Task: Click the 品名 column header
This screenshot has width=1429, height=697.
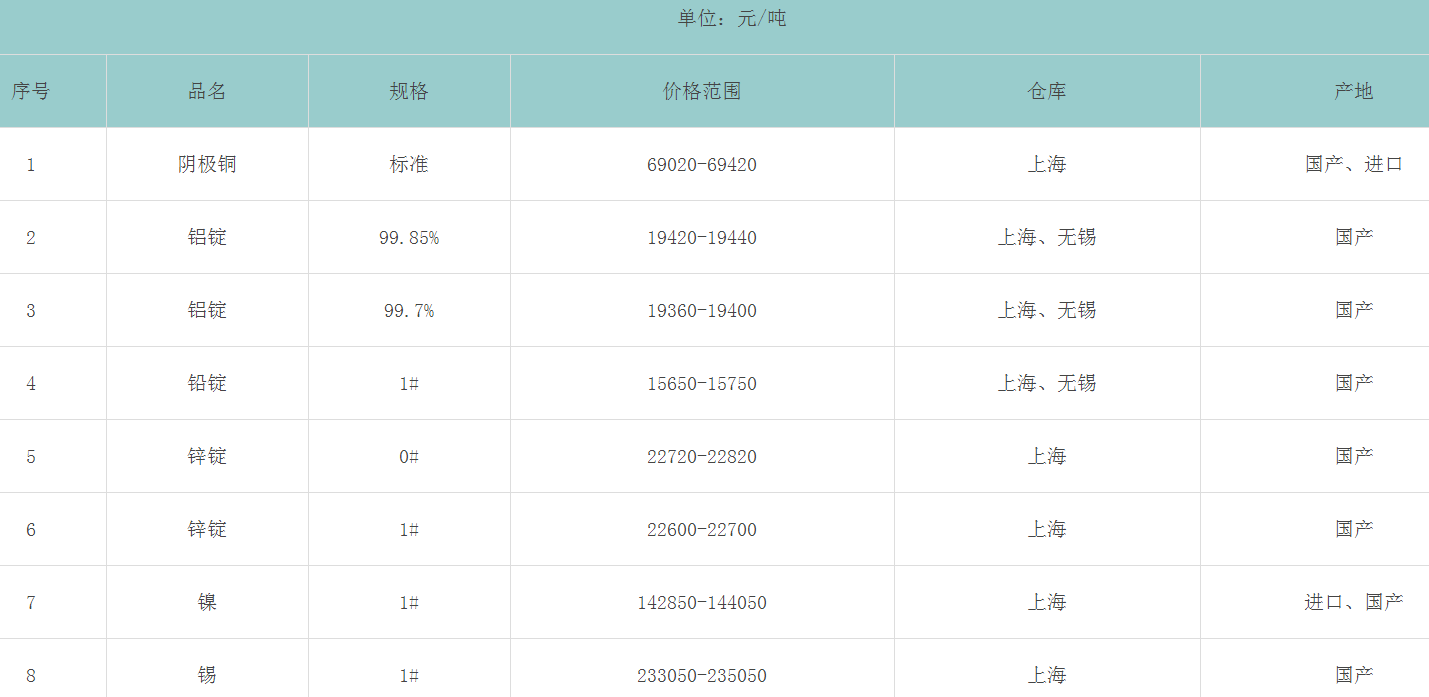Action: pyautogui.click(x=207, y=91)
